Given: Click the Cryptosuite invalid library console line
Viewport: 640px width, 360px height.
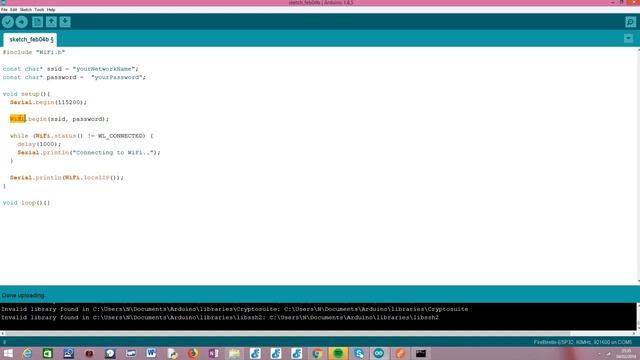Looking at the screenshot, I should click(x=234, y=309).
